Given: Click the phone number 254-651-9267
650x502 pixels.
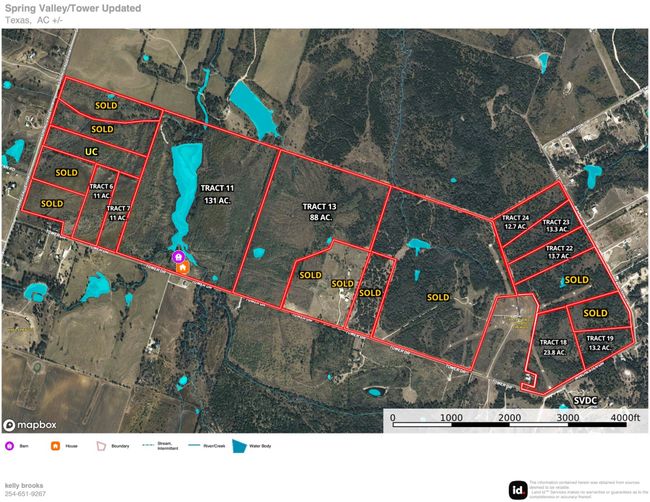Looking at the screenshot, I should (25, 493).
